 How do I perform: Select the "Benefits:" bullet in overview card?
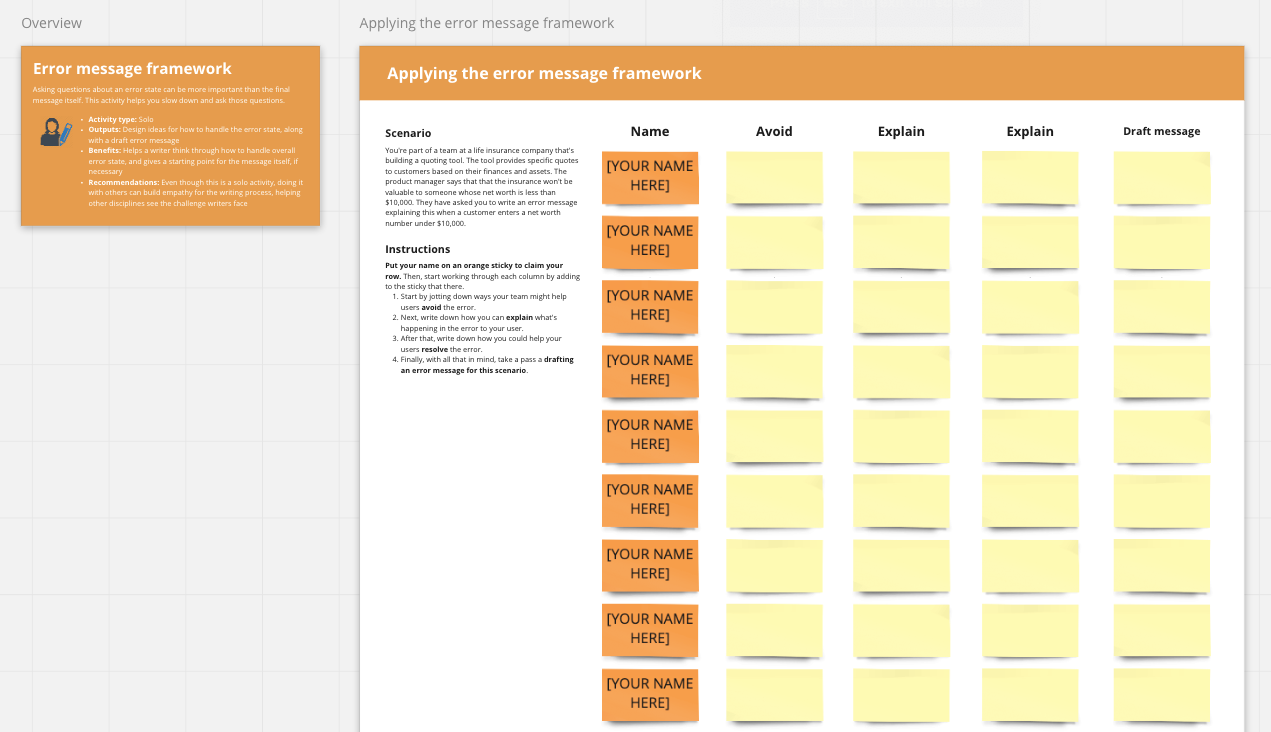[x=195, y=161]
